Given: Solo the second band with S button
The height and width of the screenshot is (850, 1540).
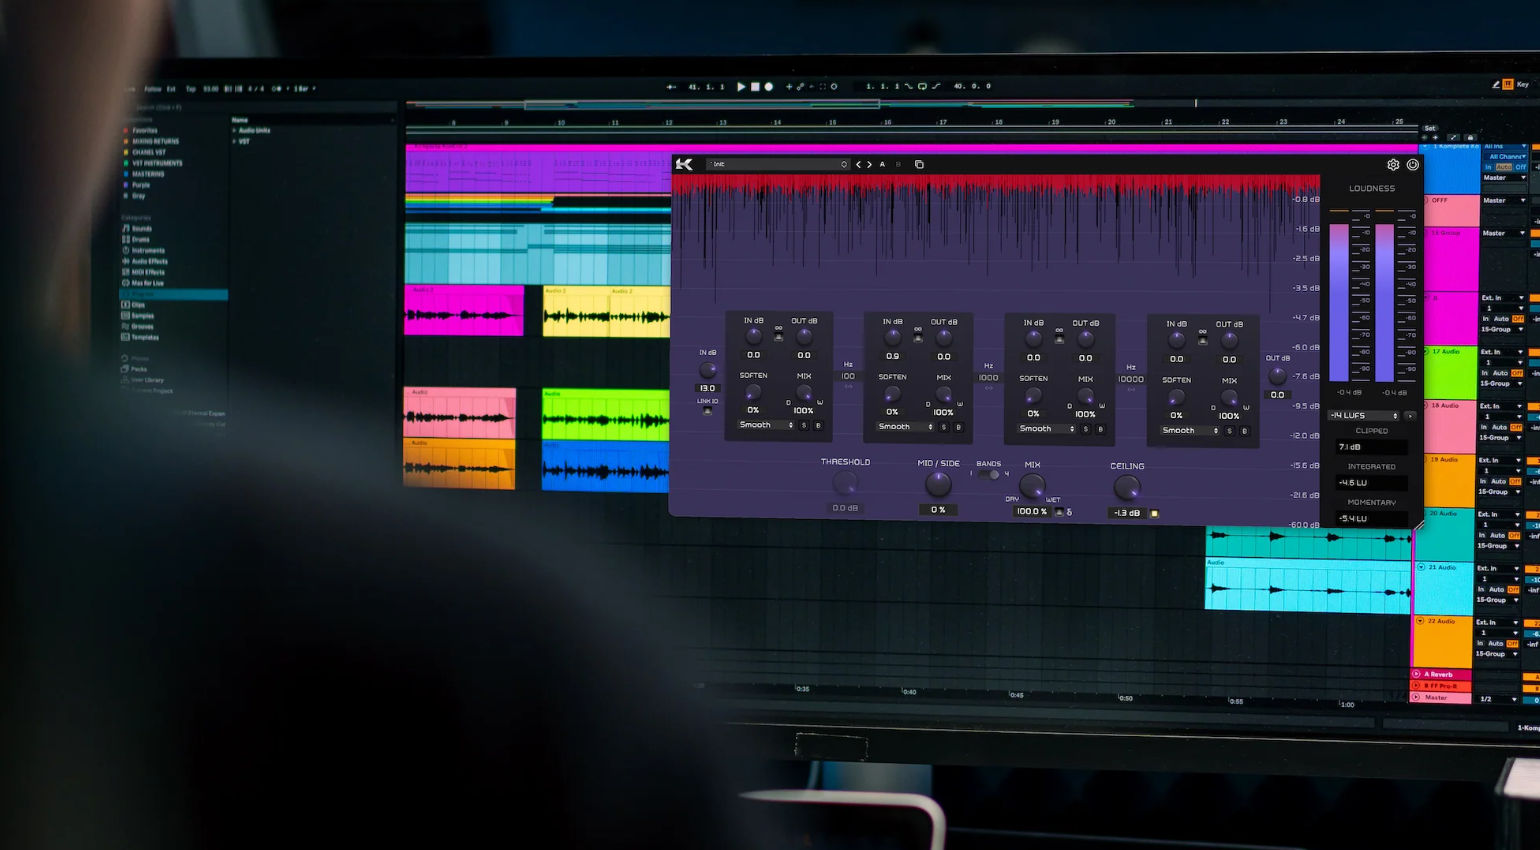Looking at the screenshot, I should pyautogui.click(x=943, y=428).
